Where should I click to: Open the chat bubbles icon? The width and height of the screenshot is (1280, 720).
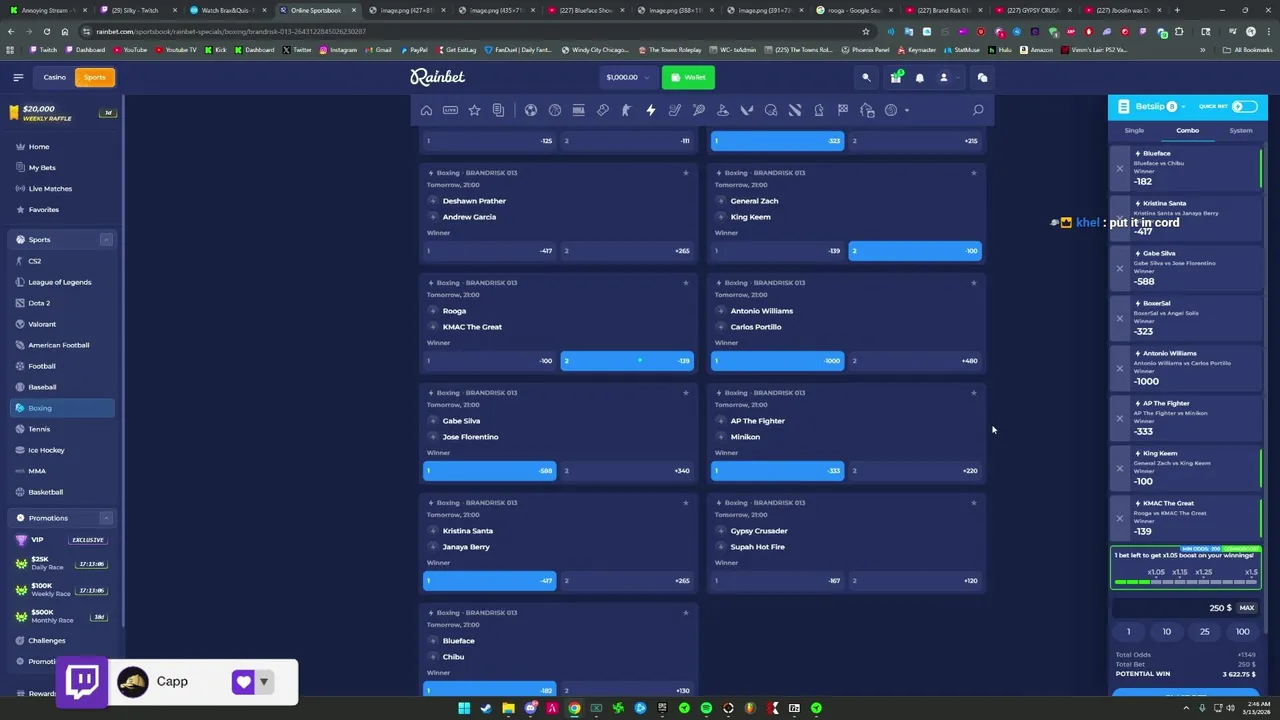[x=982, y=77]
